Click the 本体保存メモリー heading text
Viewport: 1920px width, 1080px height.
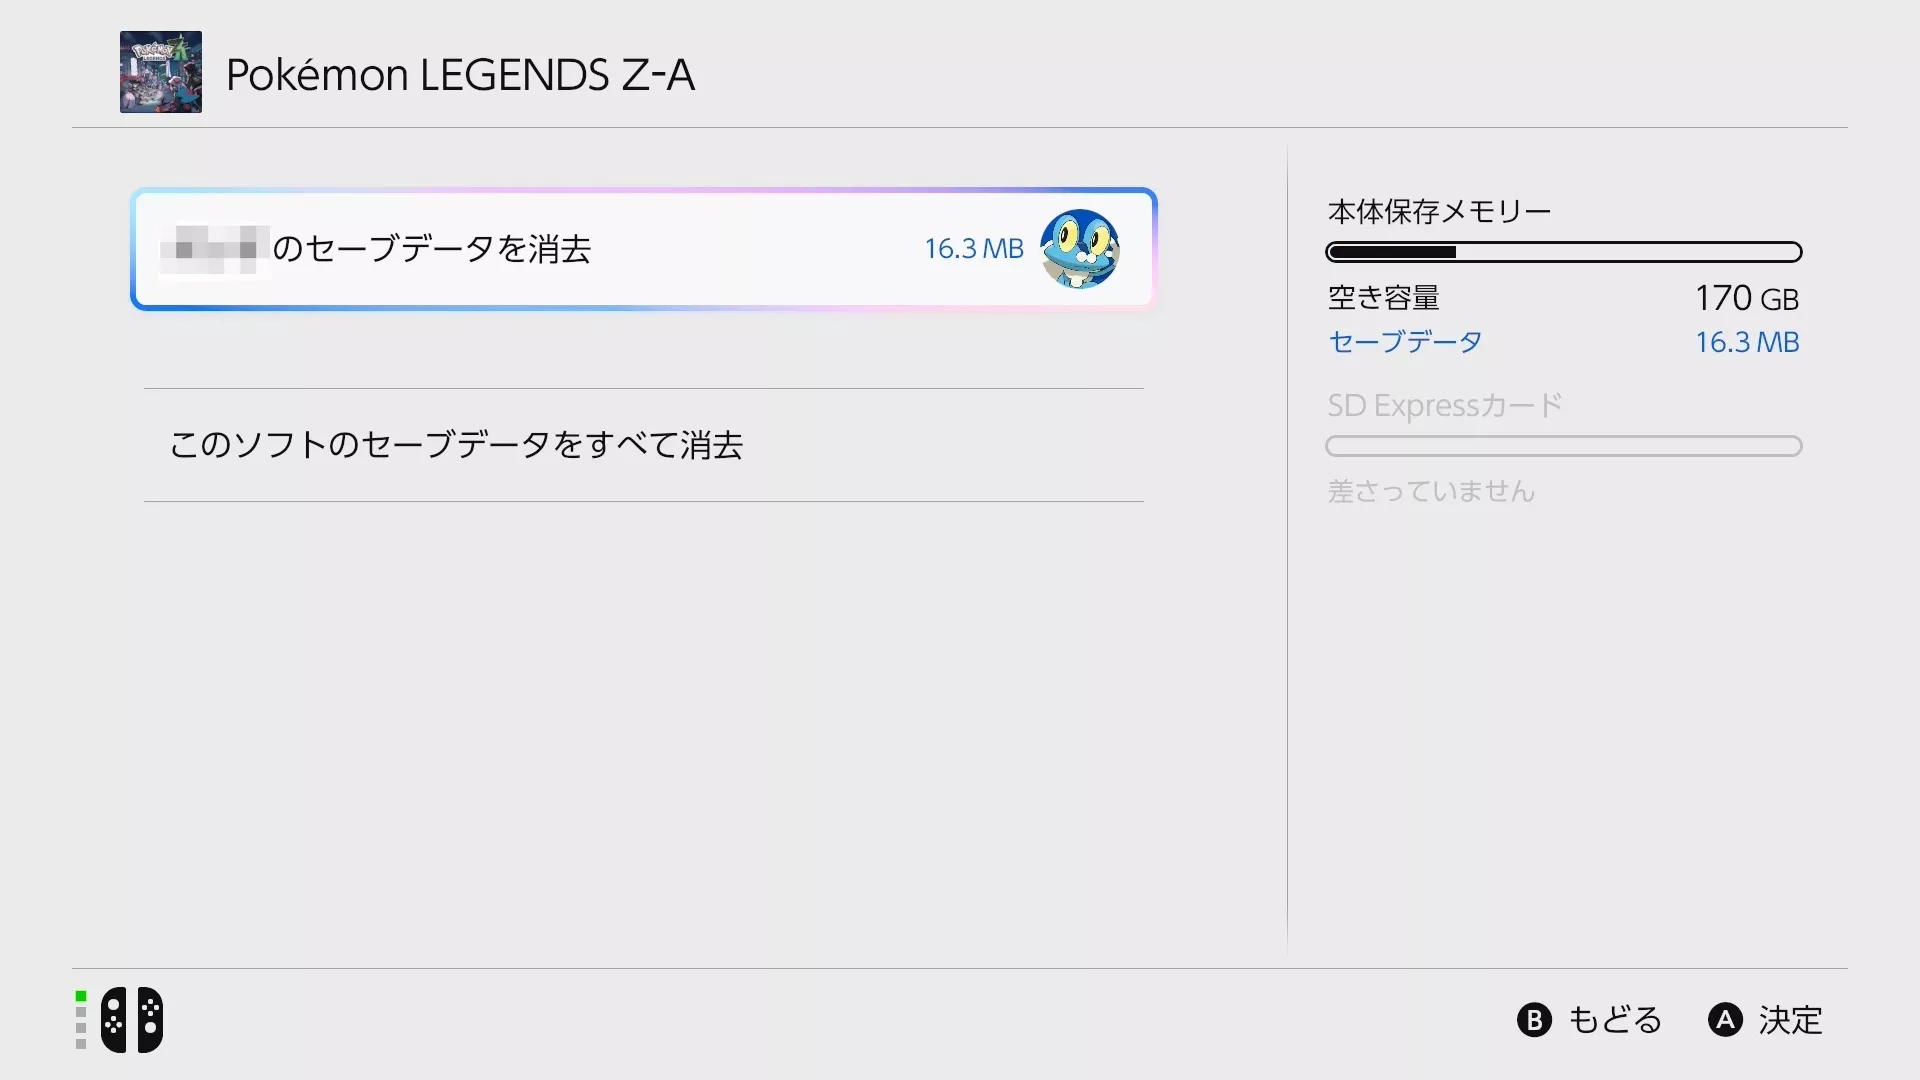(1439, 211)
